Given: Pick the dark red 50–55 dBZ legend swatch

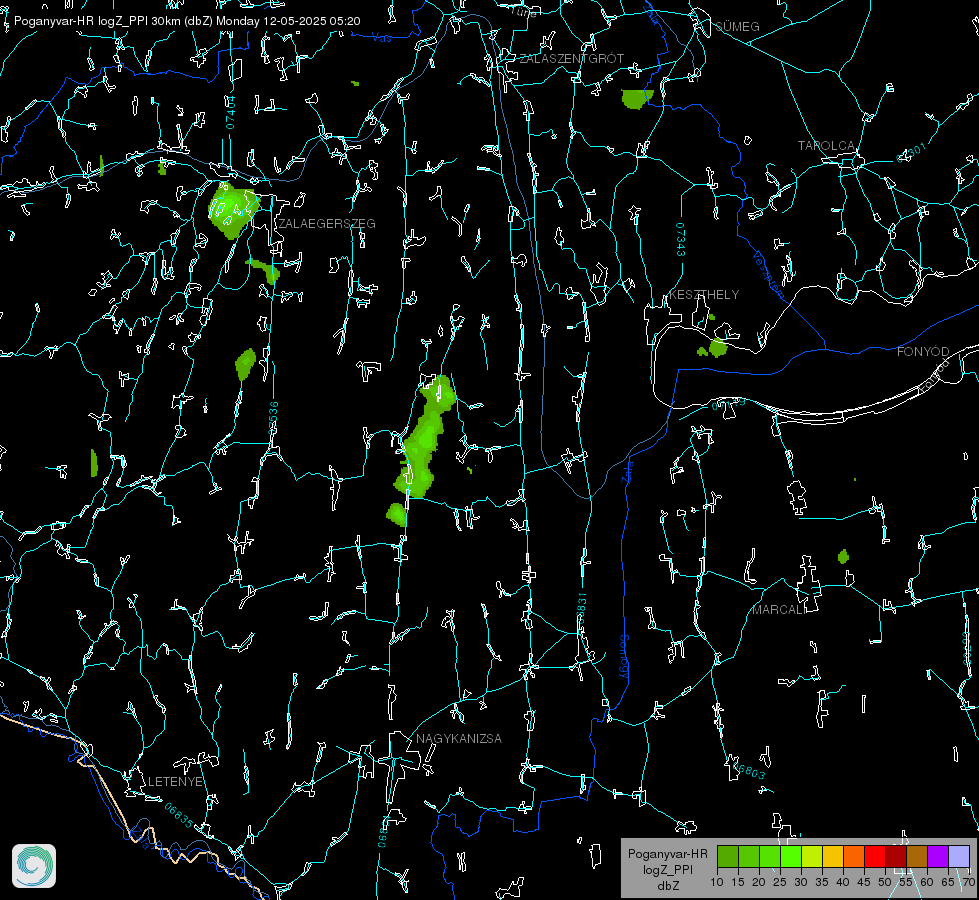Looking at the screenshot, I should point(896,856).
